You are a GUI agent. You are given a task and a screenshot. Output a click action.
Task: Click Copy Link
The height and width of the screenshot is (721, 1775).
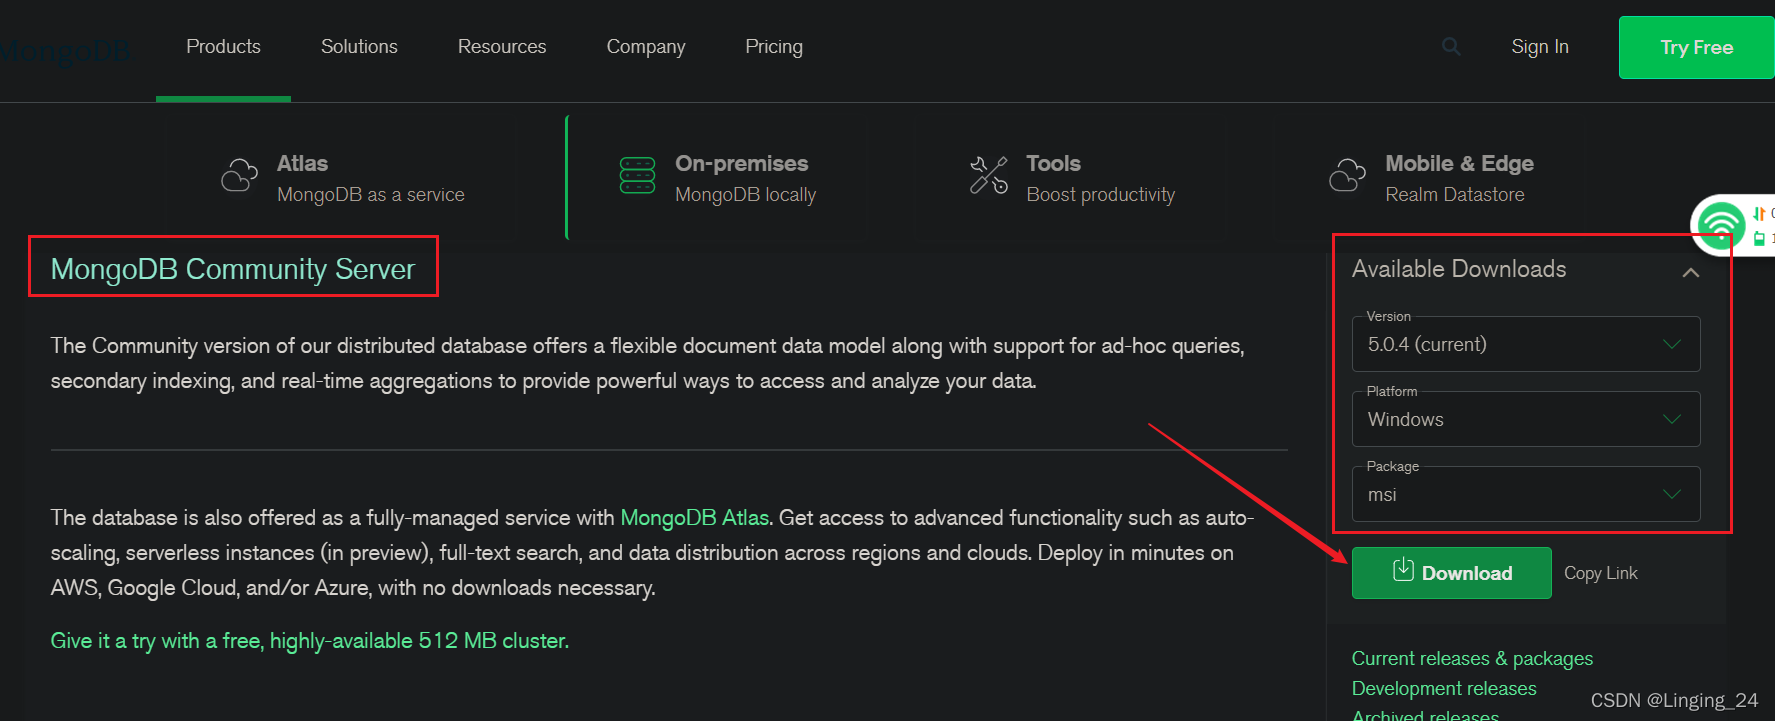tap(1600, 573)
